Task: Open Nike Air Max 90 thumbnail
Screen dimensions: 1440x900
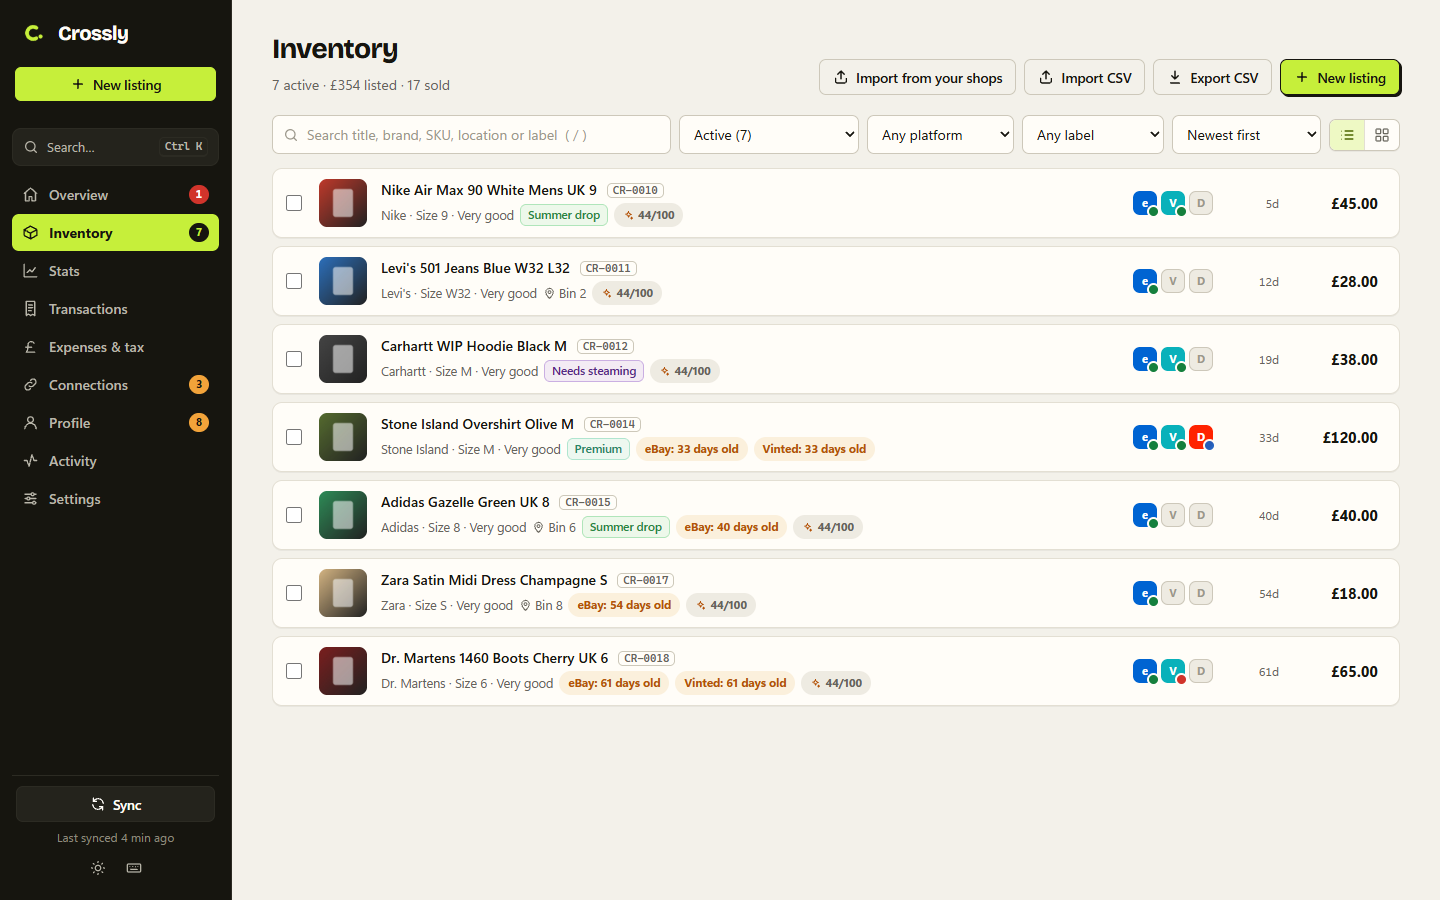Action: click(343, 203)
